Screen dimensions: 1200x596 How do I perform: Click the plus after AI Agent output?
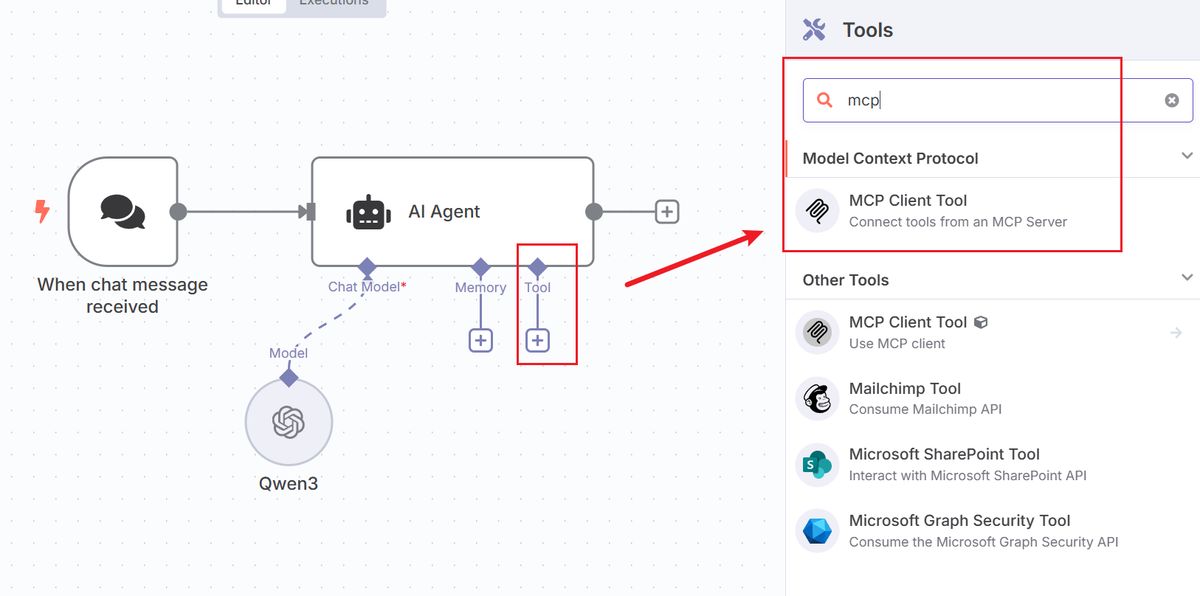[666, 211]
